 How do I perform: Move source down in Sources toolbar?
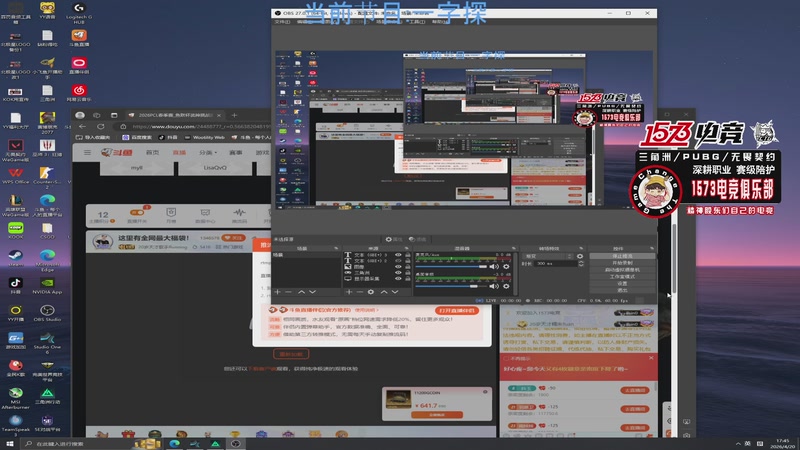[x=395, y=292]
